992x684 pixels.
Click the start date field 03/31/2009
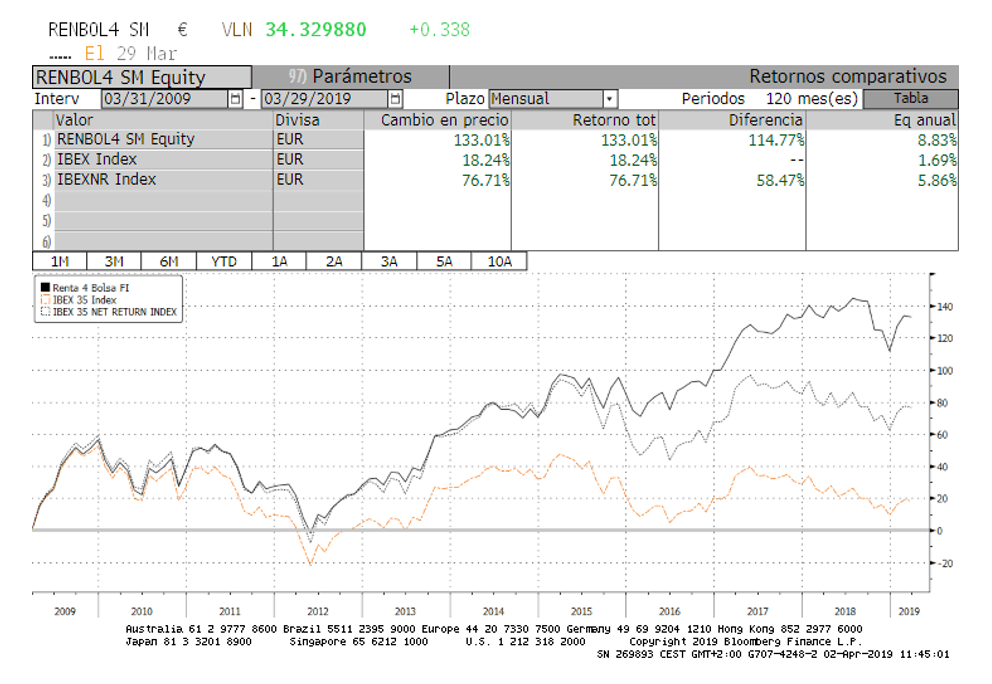click(x=164, y=99)
